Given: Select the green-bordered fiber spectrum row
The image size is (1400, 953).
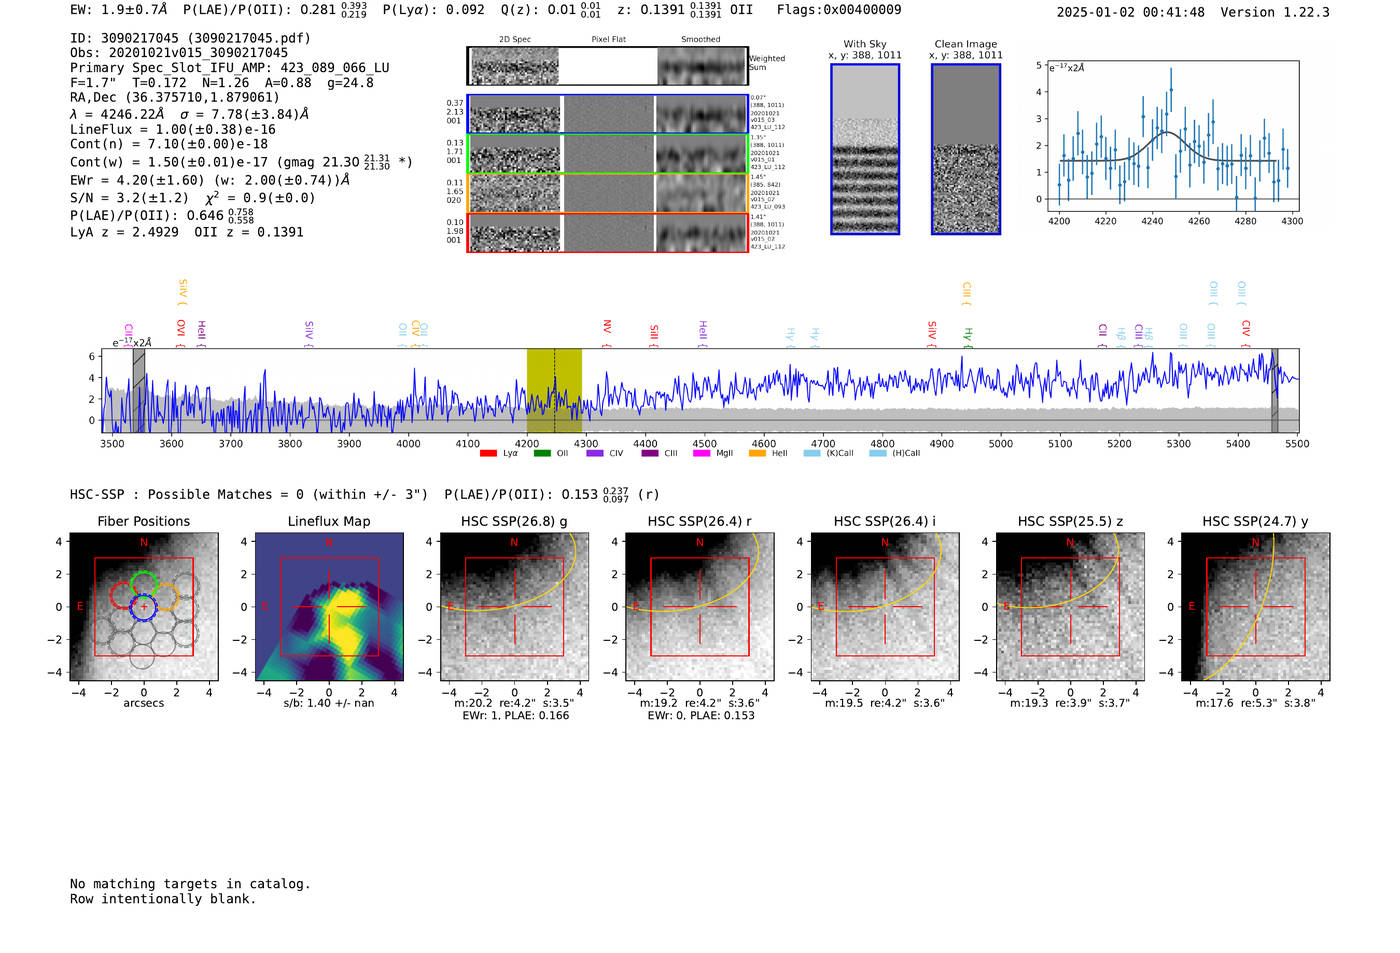Looking at the screenshot, I should (607, 154).
